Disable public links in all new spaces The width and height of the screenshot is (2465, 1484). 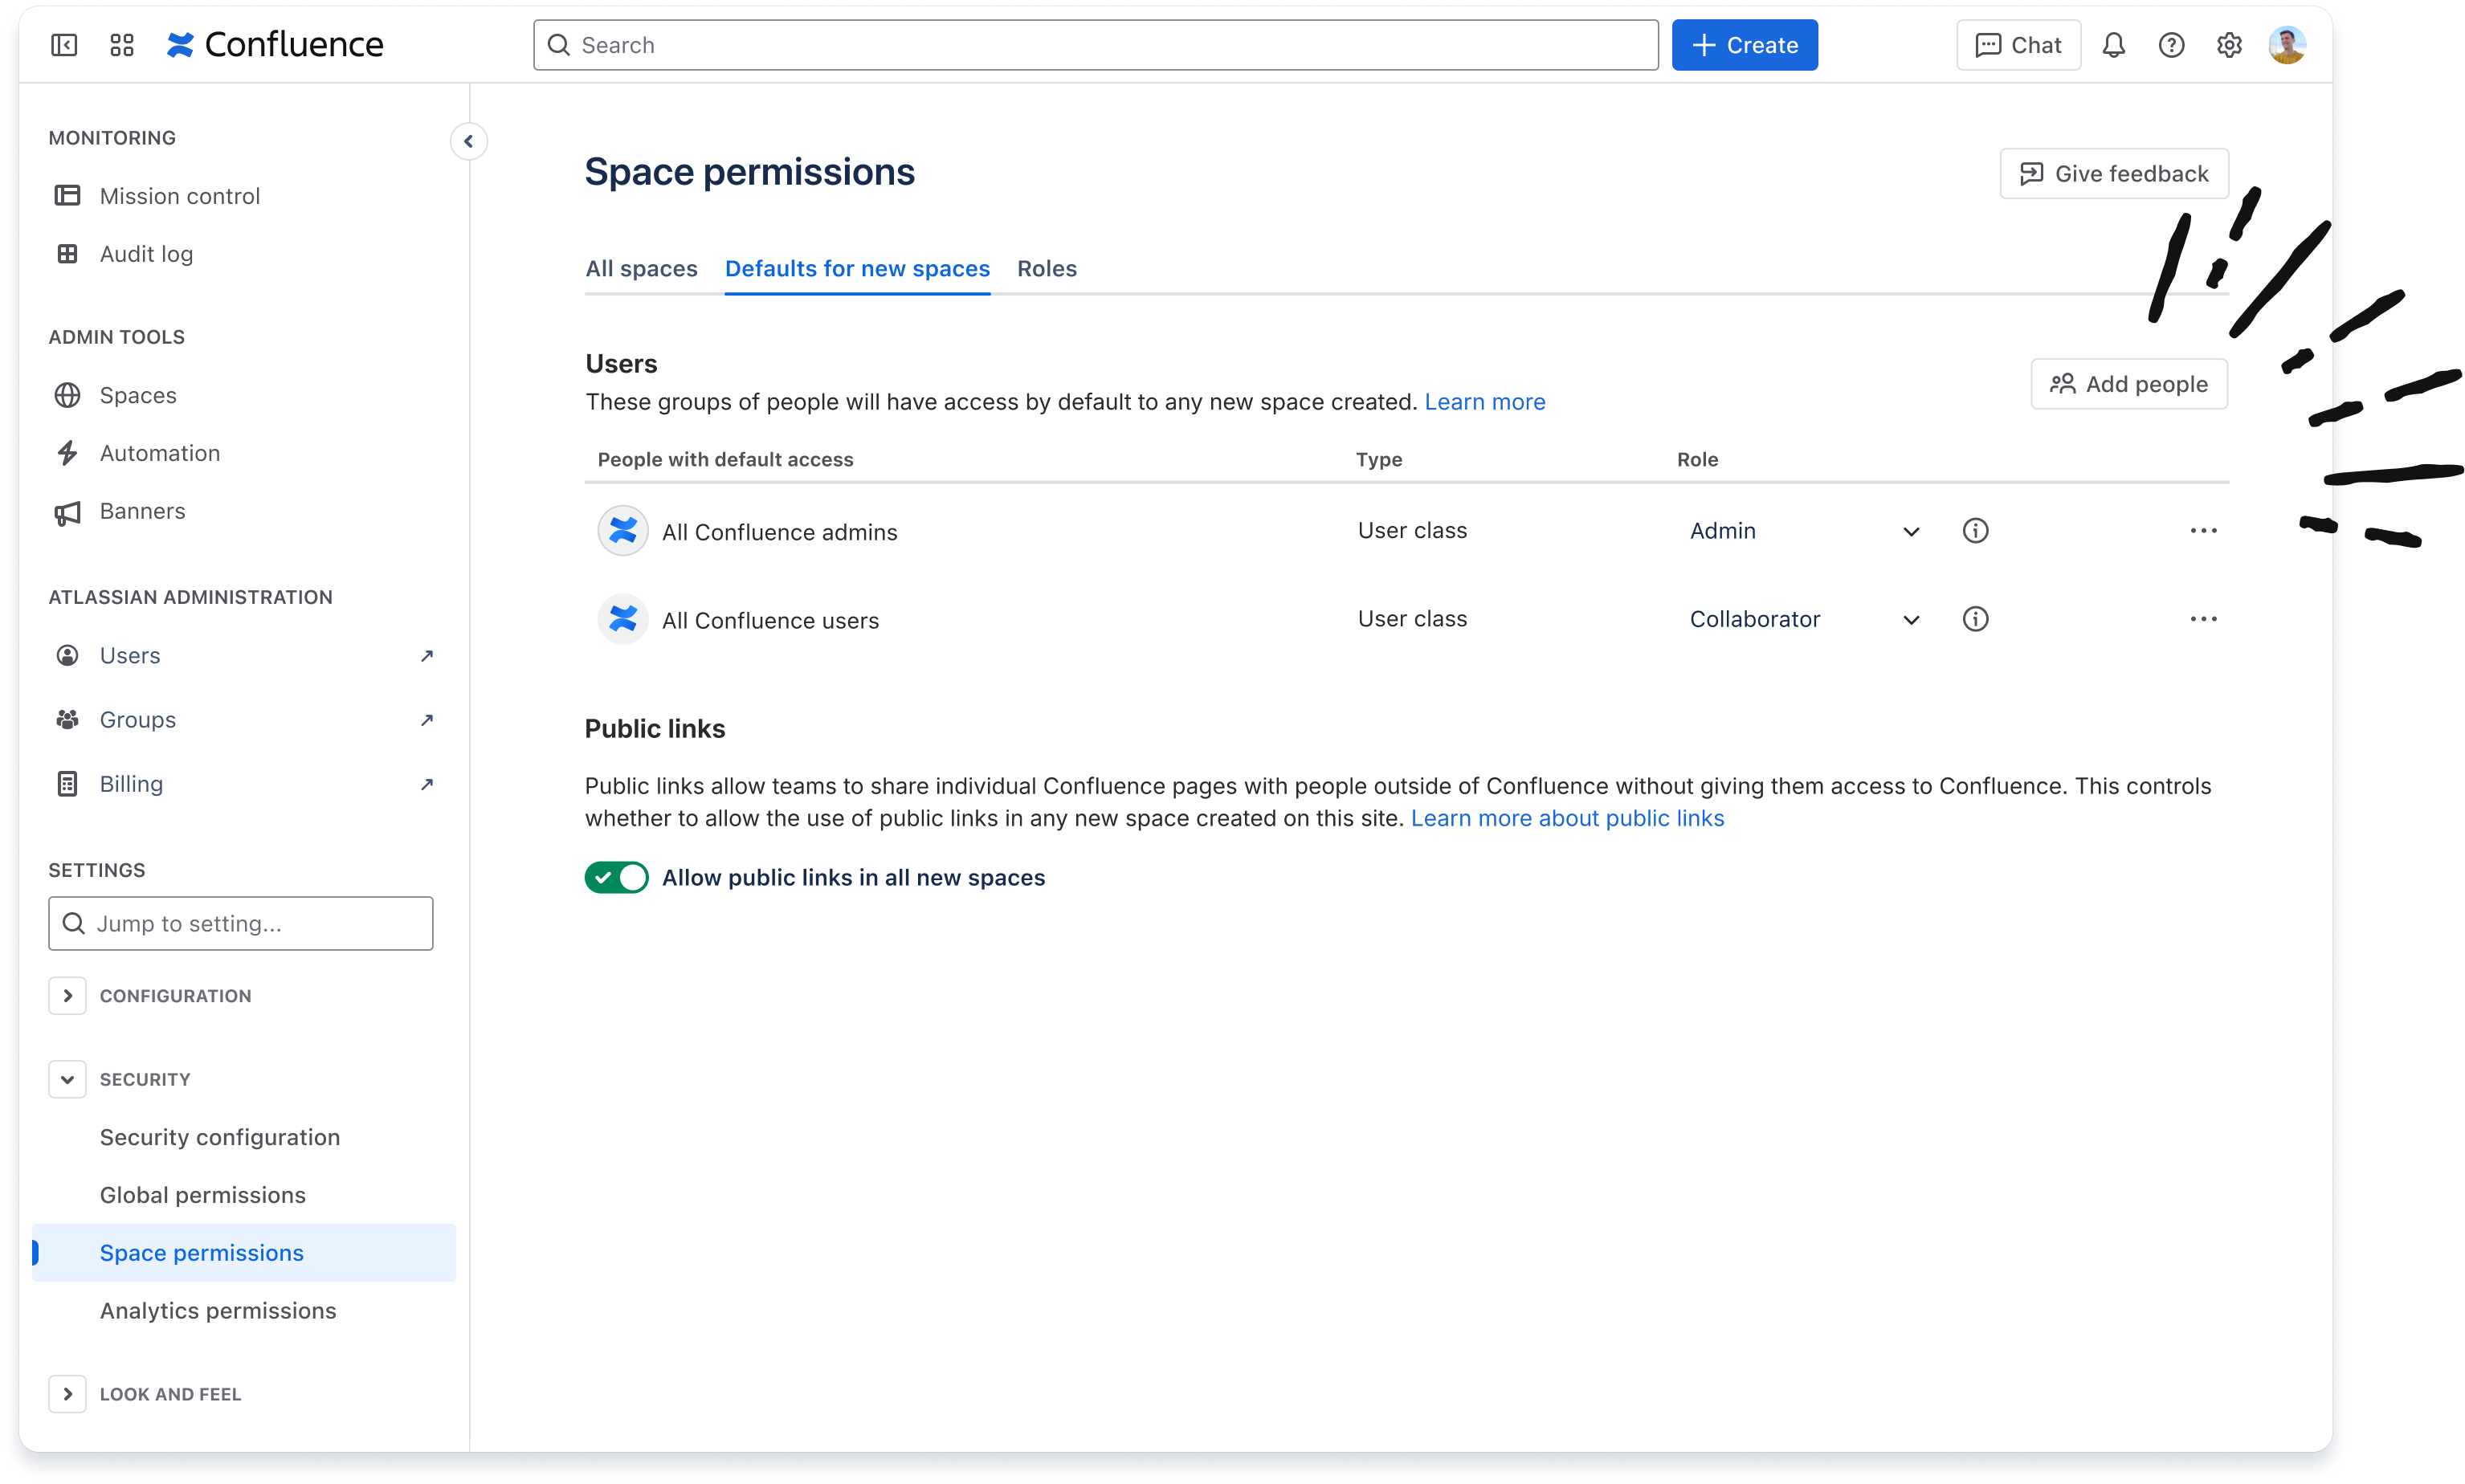616,877
